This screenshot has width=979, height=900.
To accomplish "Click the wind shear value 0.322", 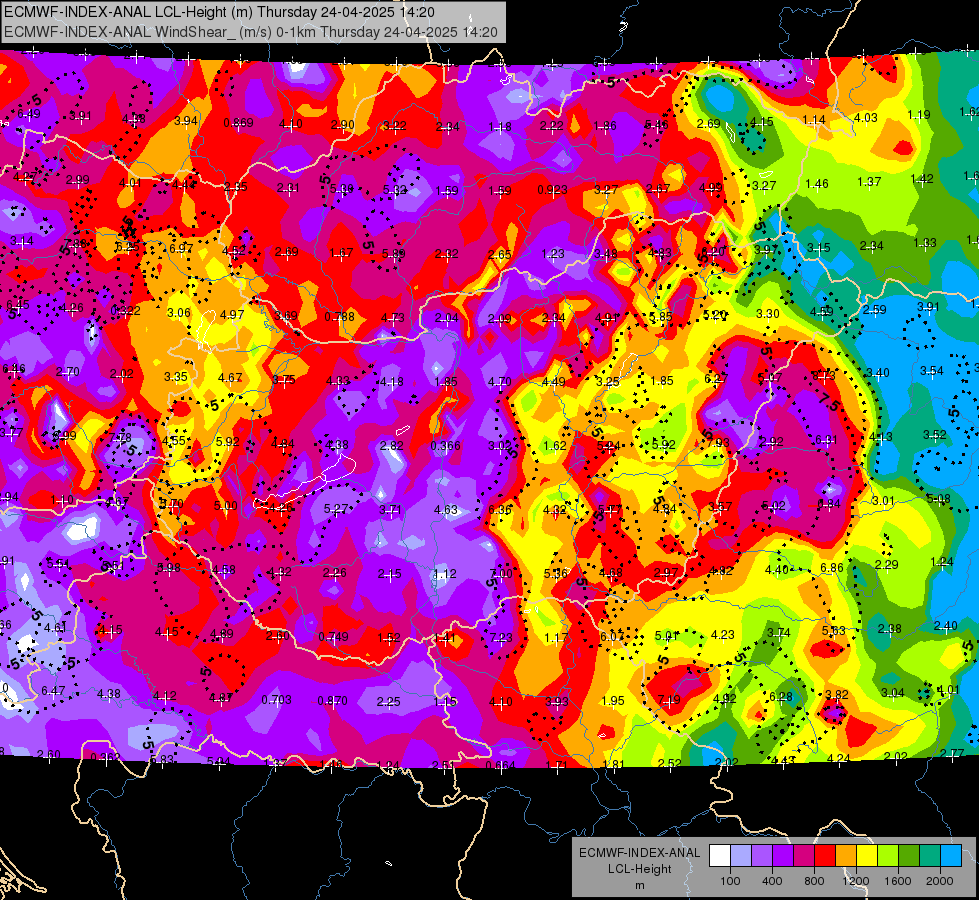I will [x=125, y=310].
